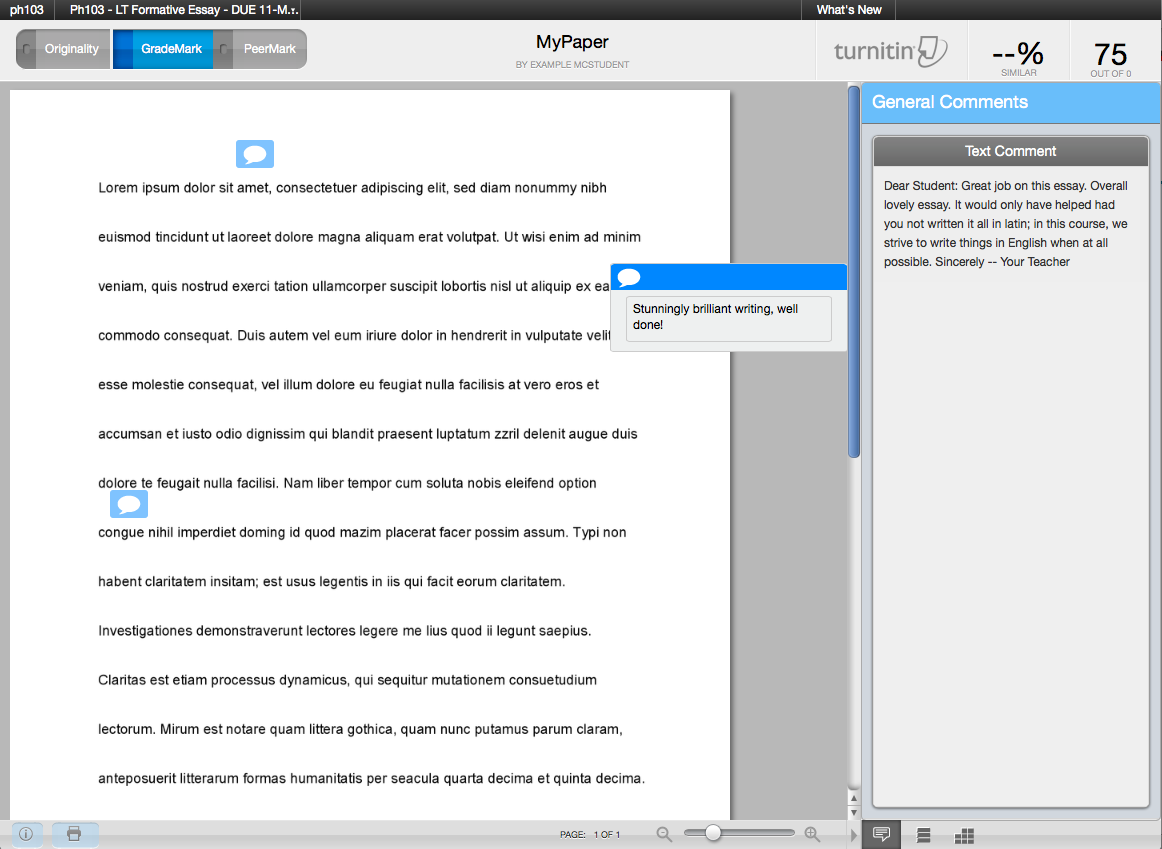Viewport: 1162px width, 849px height.
Task: Click the print icon in bottom bar
Action: [74, 833]
